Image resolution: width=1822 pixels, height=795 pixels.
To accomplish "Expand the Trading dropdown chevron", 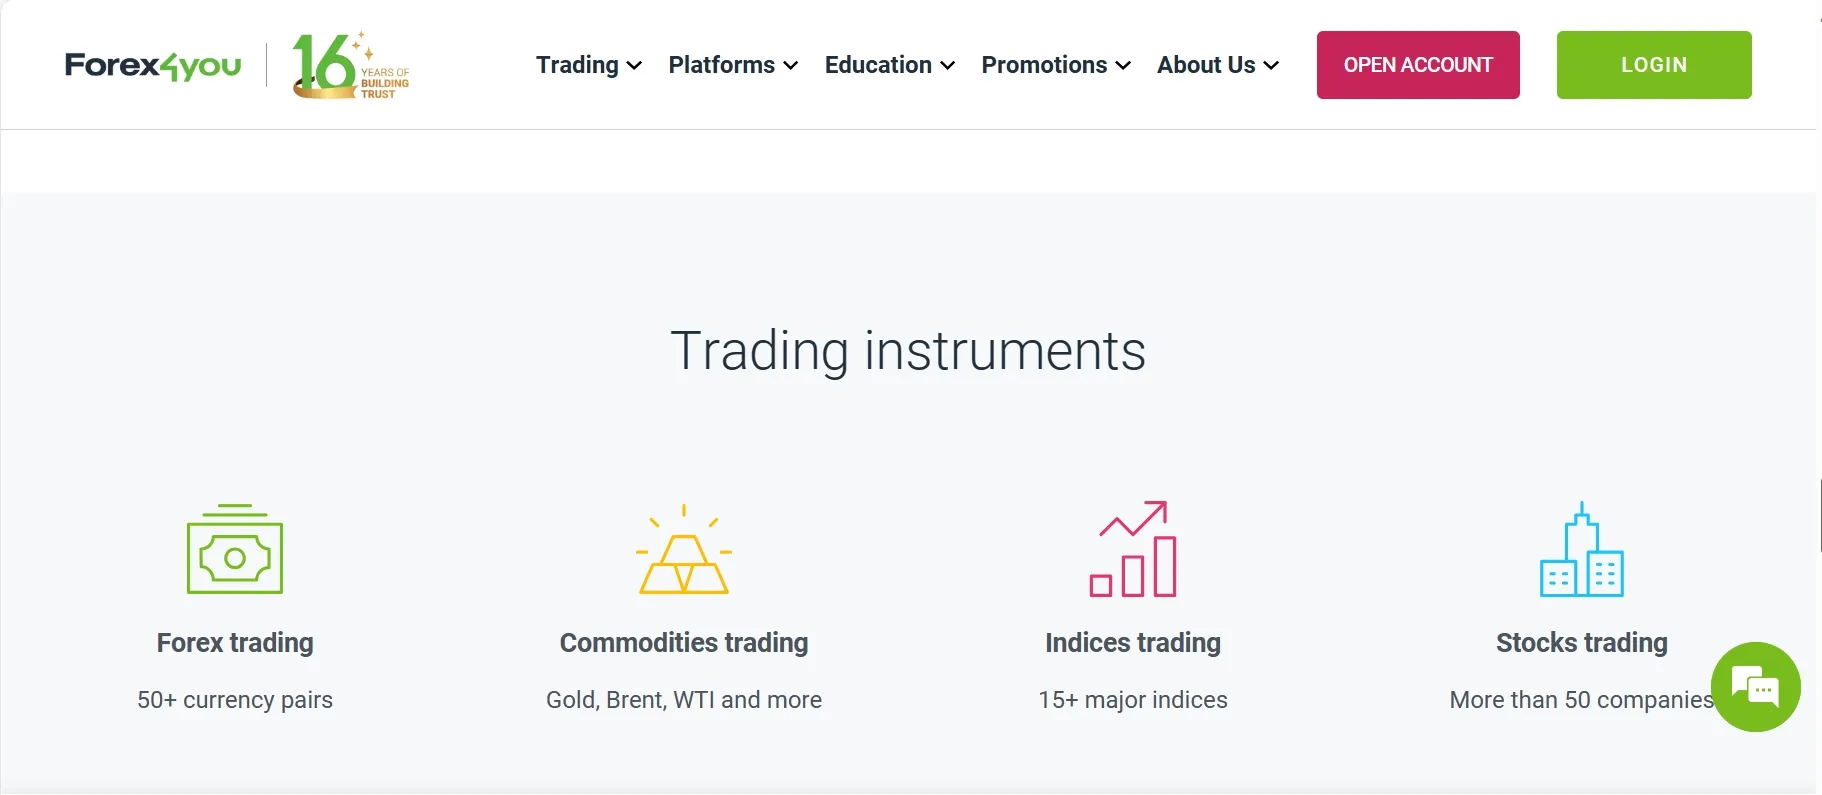I will [634, 66].
